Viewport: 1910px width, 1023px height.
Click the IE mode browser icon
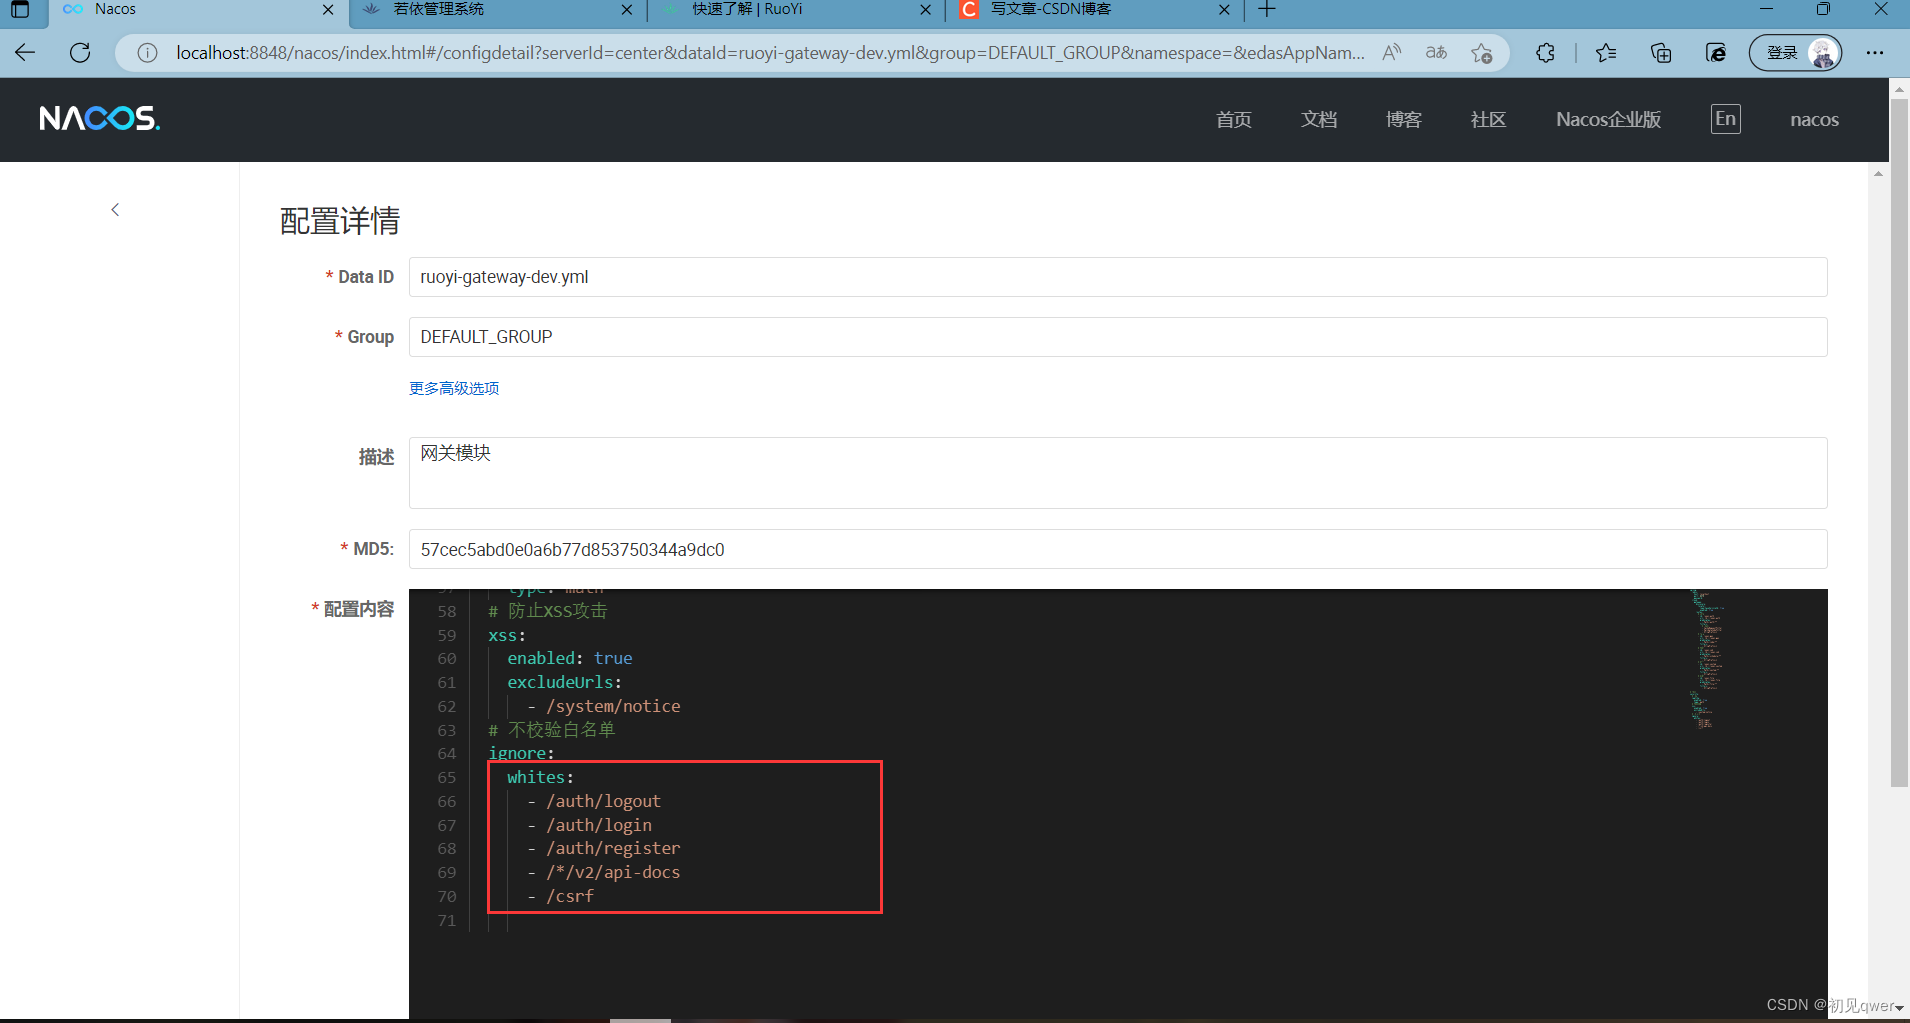coord(1716,53)
